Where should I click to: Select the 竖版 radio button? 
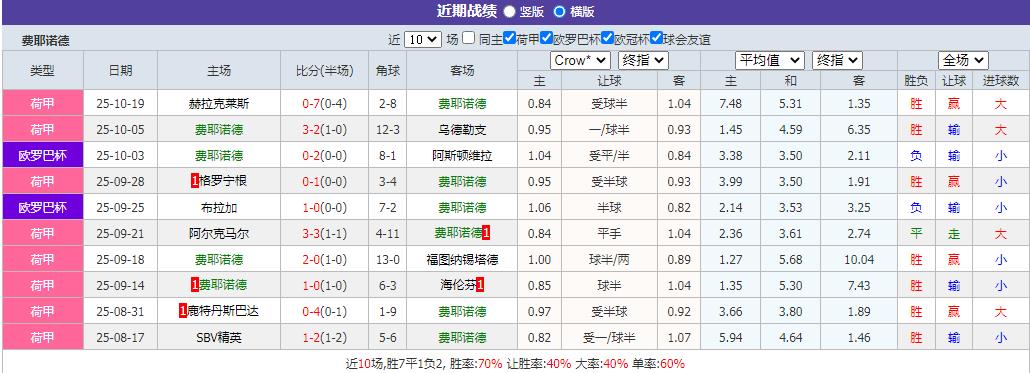coord(509,11)
